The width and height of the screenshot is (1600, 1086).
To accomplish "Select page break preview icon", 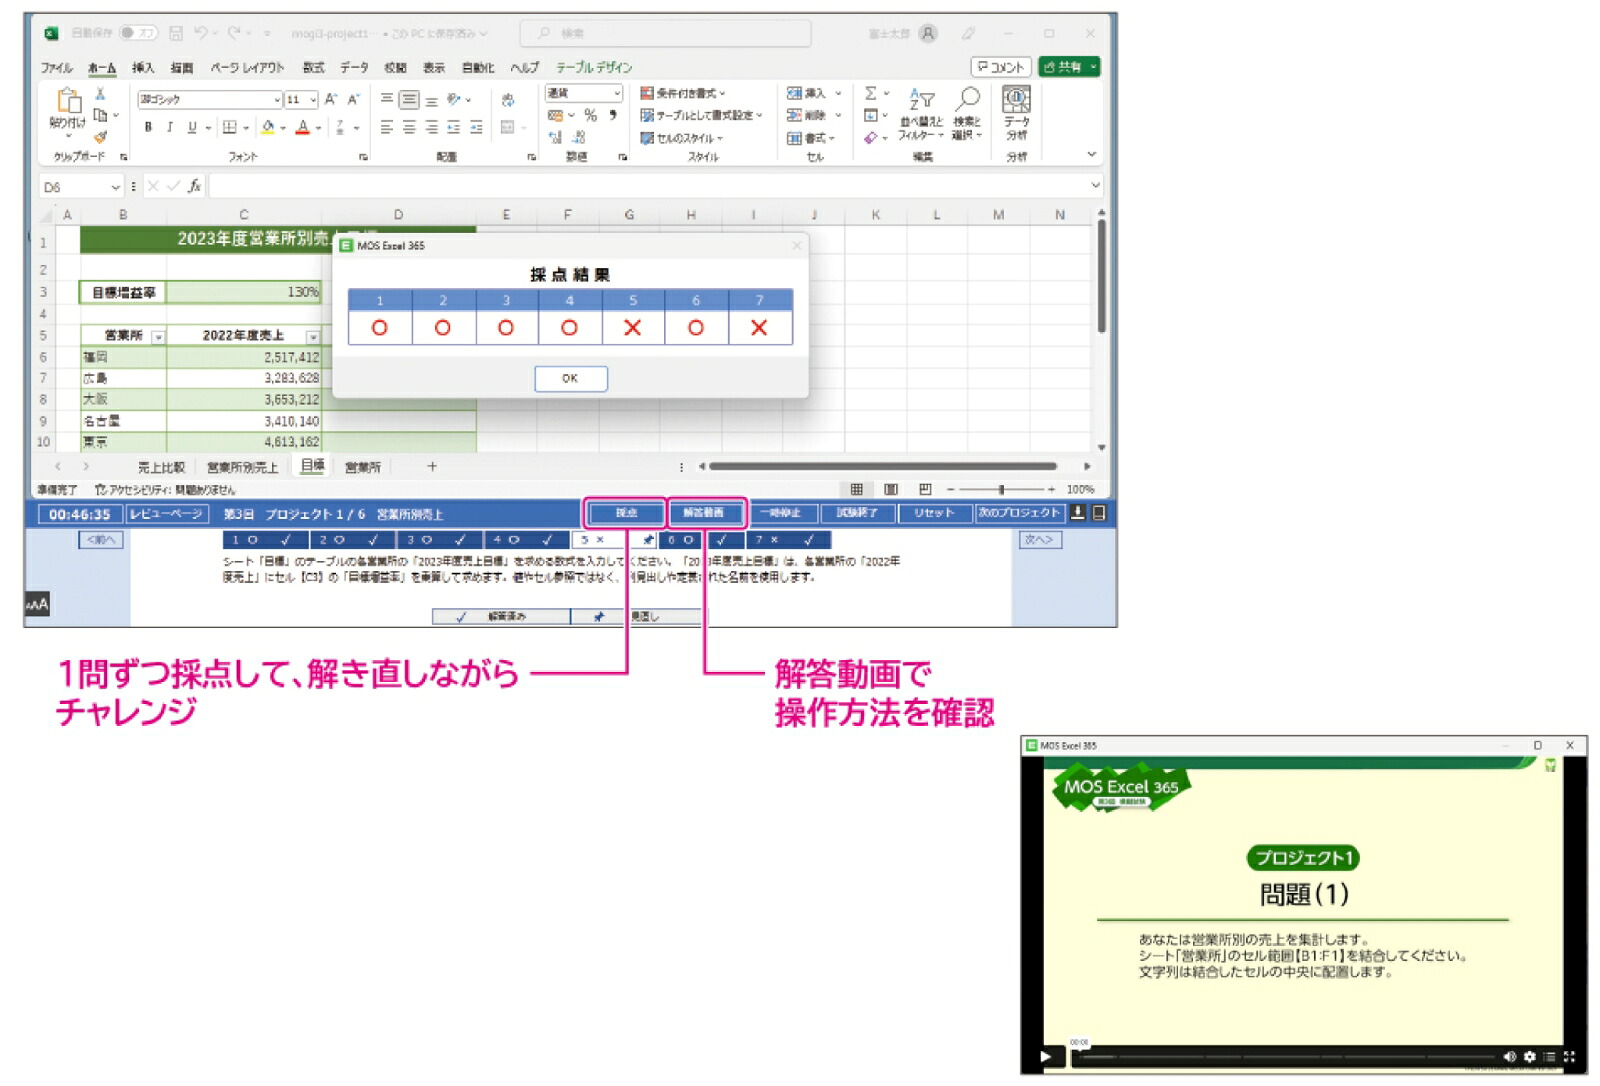I will [925, 489].
